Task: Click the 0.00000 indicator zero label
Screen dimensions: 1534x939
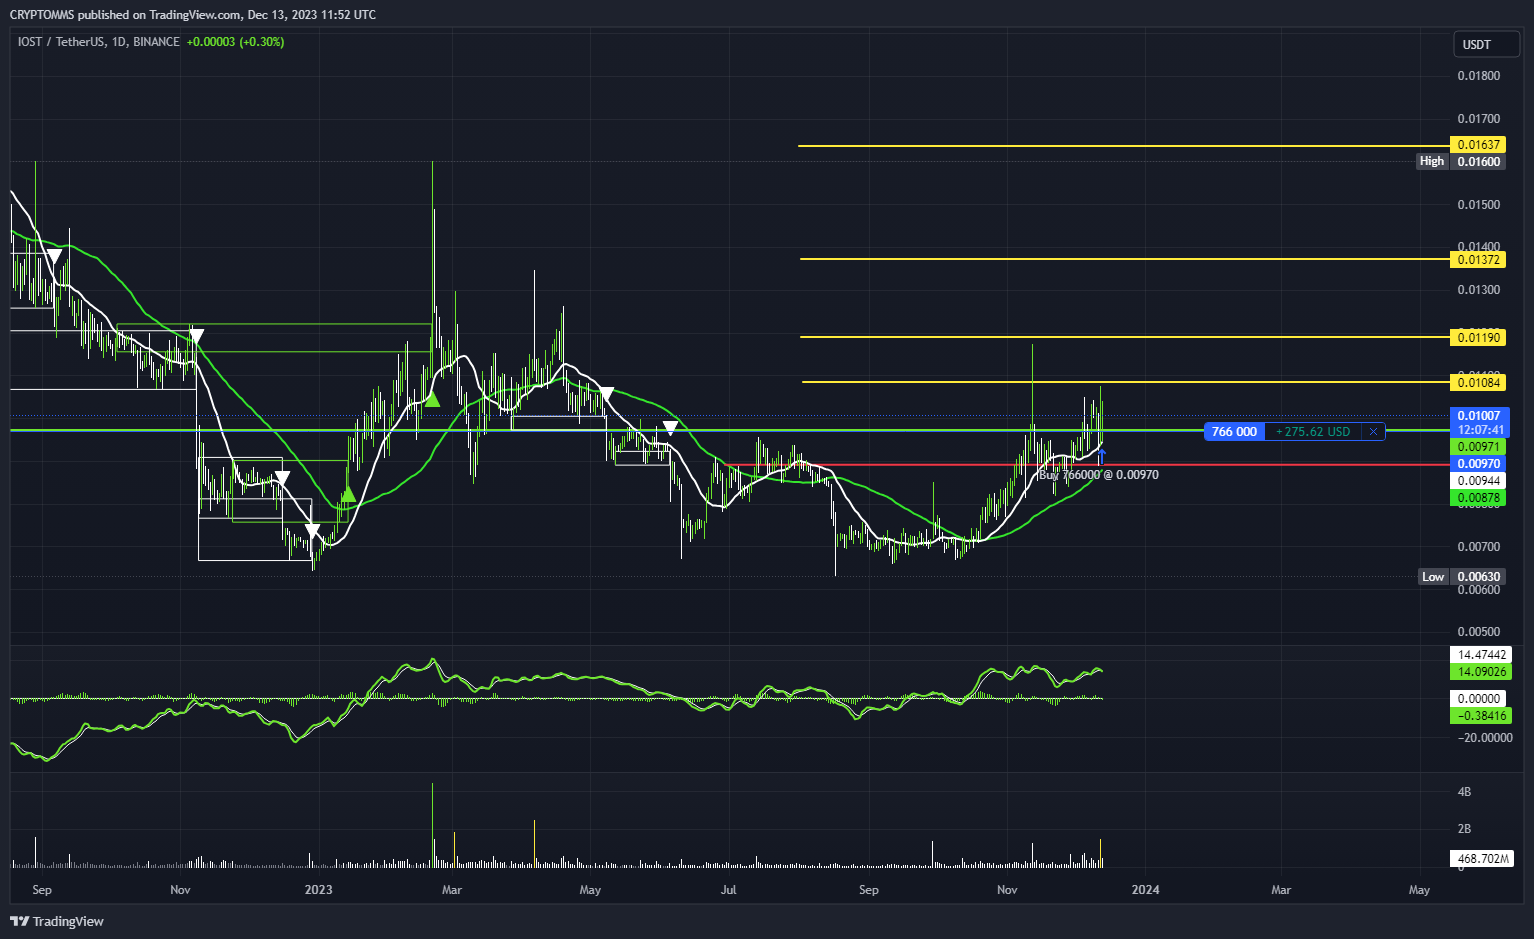Action: tap(1480, 699)
